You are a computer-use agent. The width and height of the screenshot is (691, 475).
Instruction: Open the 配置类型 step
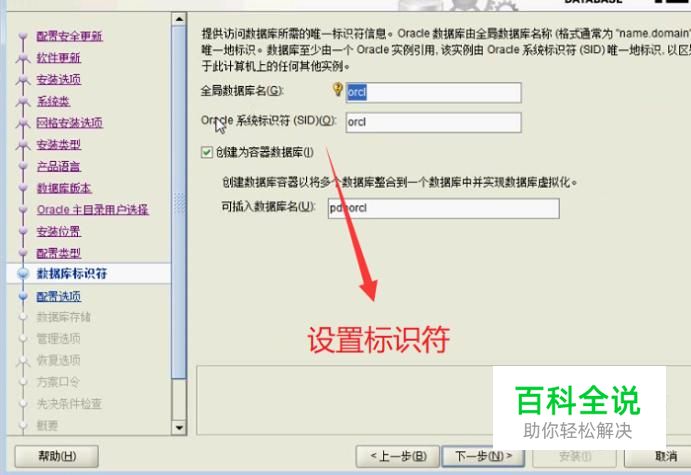(59, 253)
